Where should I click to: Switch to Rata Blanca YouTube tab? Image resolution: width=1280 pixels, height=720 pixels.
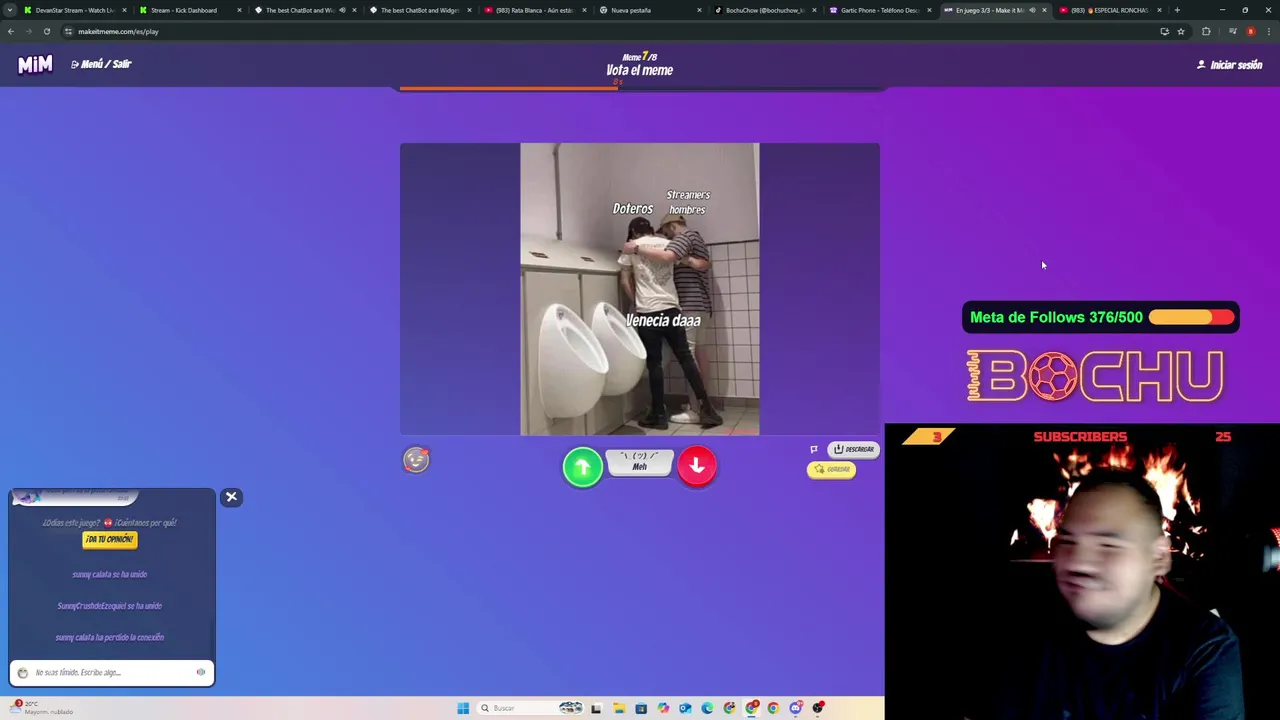pyautogui.click(x=535, y=10)
